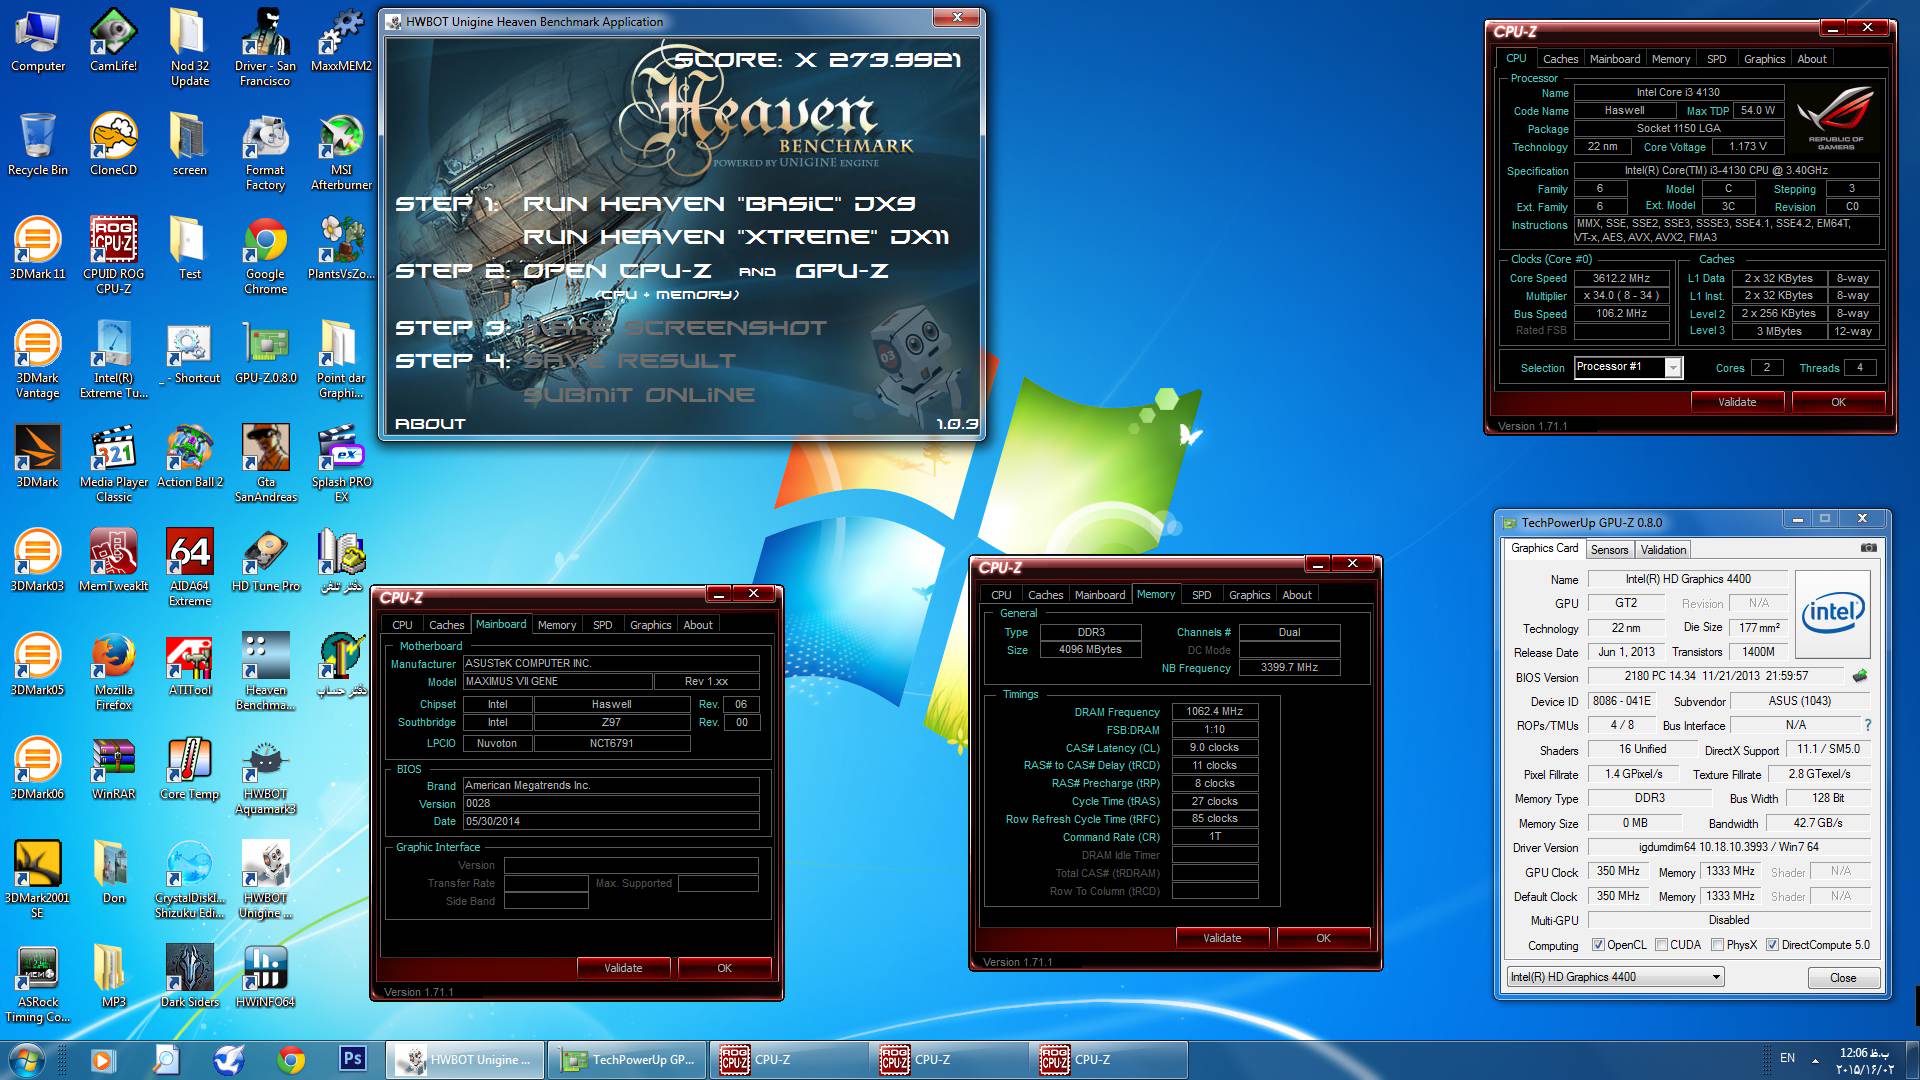Open the Validation tab in GPU-Z
Viewport: 1920px width, 1080px height.
pyautogui.click(x=1663, y=549)
